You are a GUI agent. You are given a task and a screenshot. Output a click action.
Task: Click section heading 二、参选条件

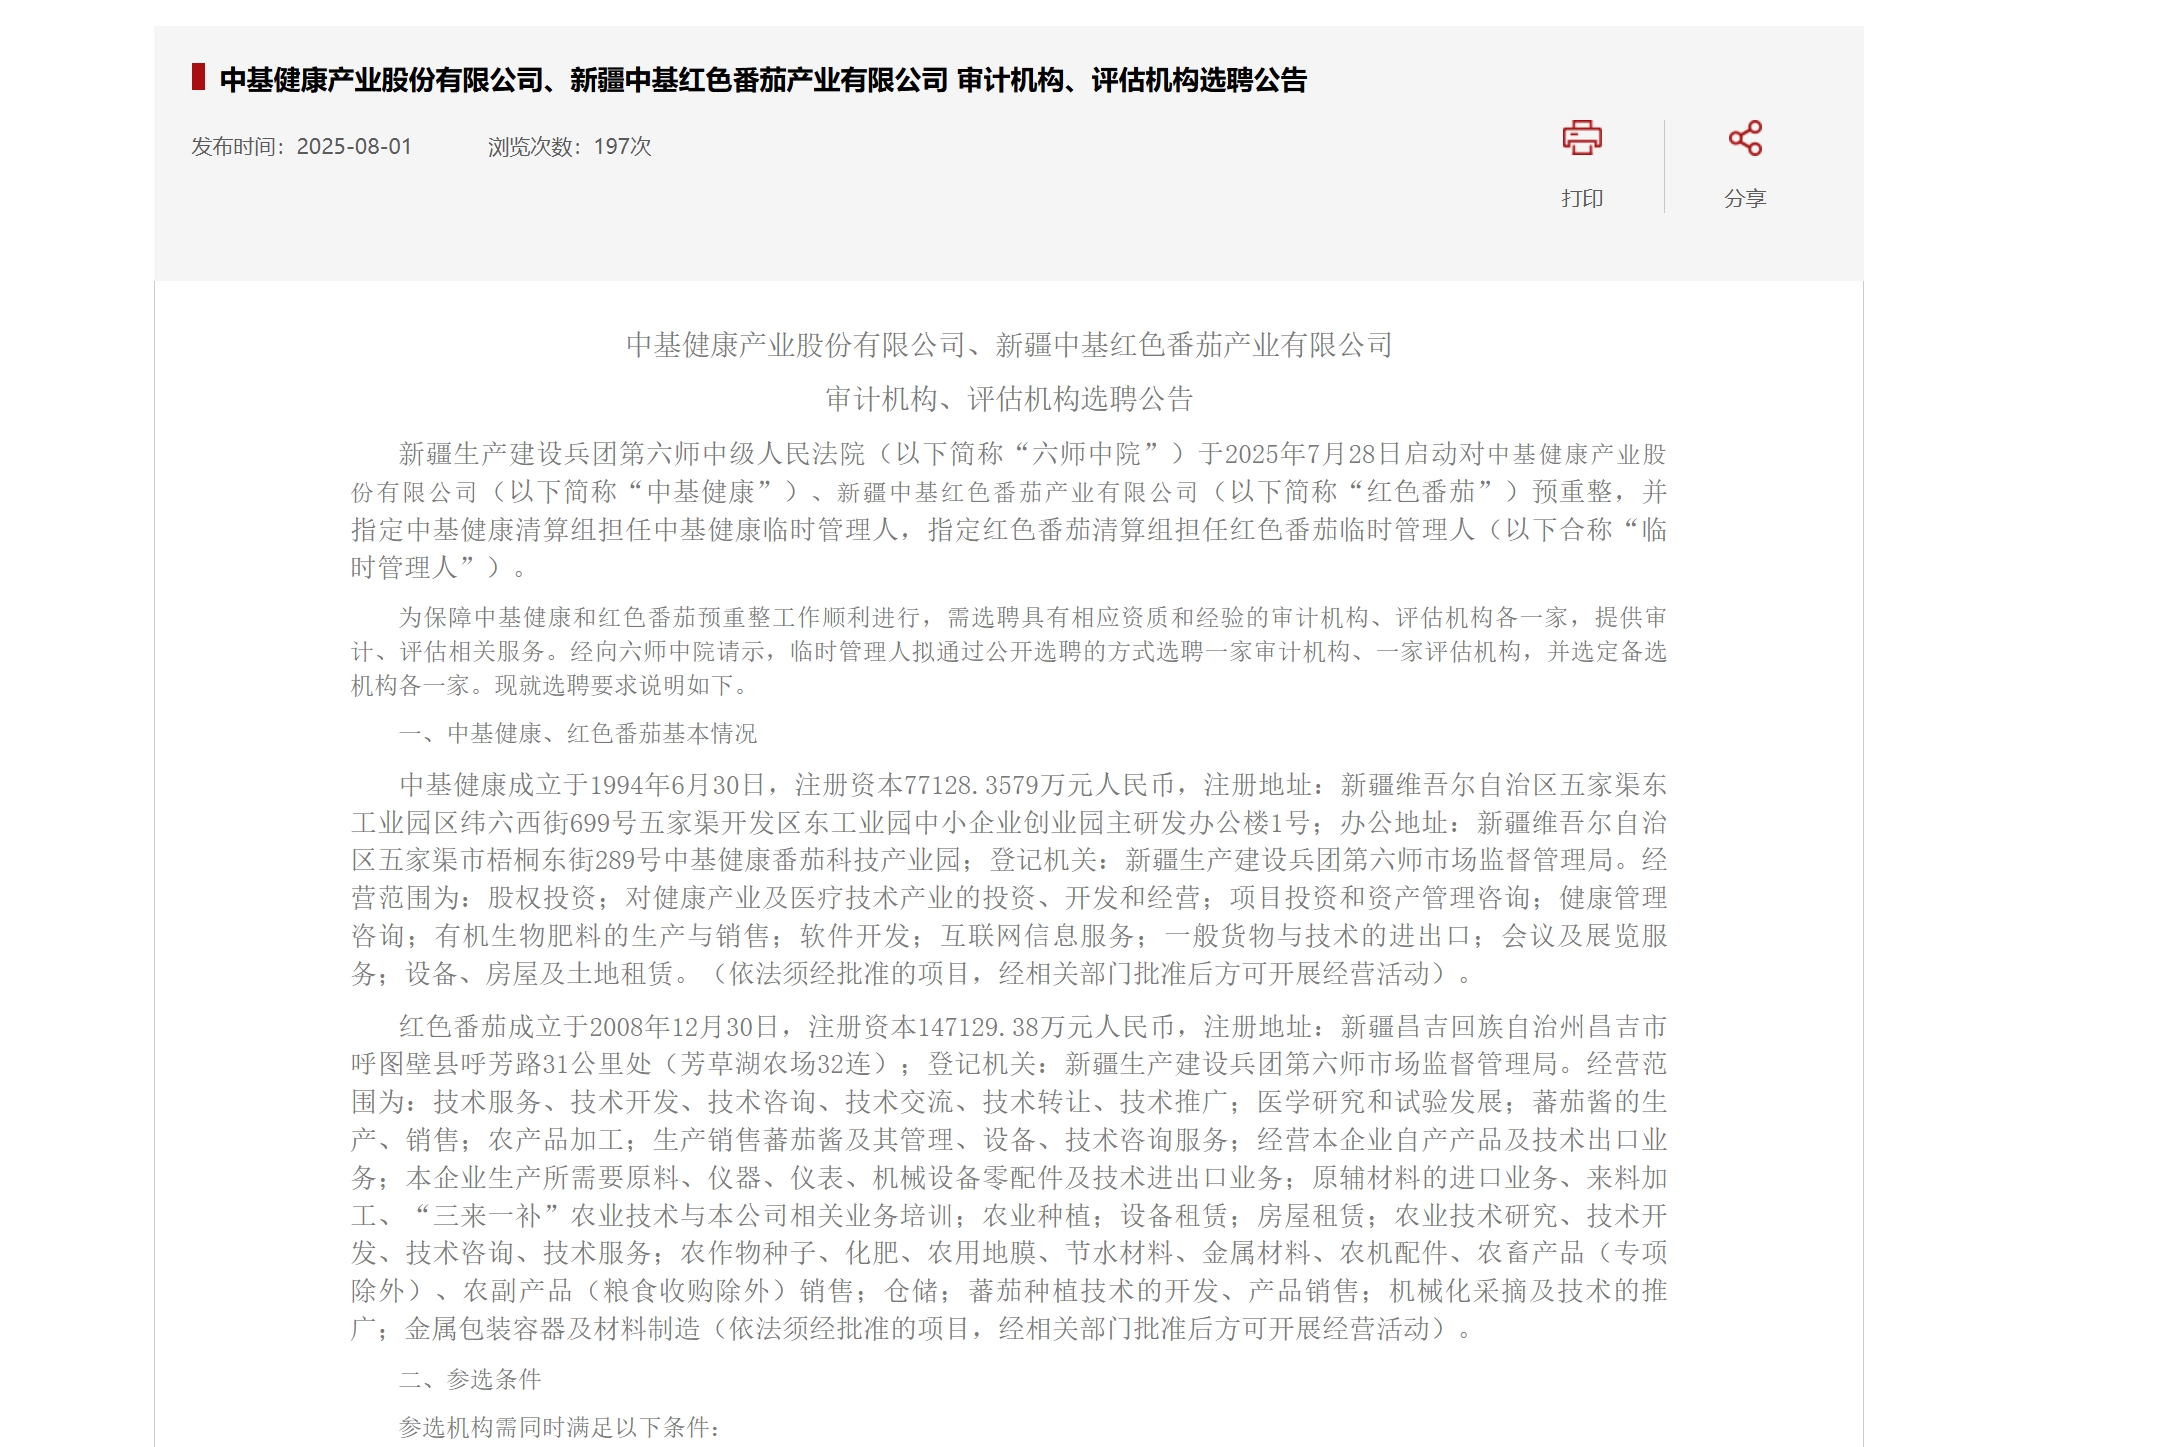[x=470, y=1380]
